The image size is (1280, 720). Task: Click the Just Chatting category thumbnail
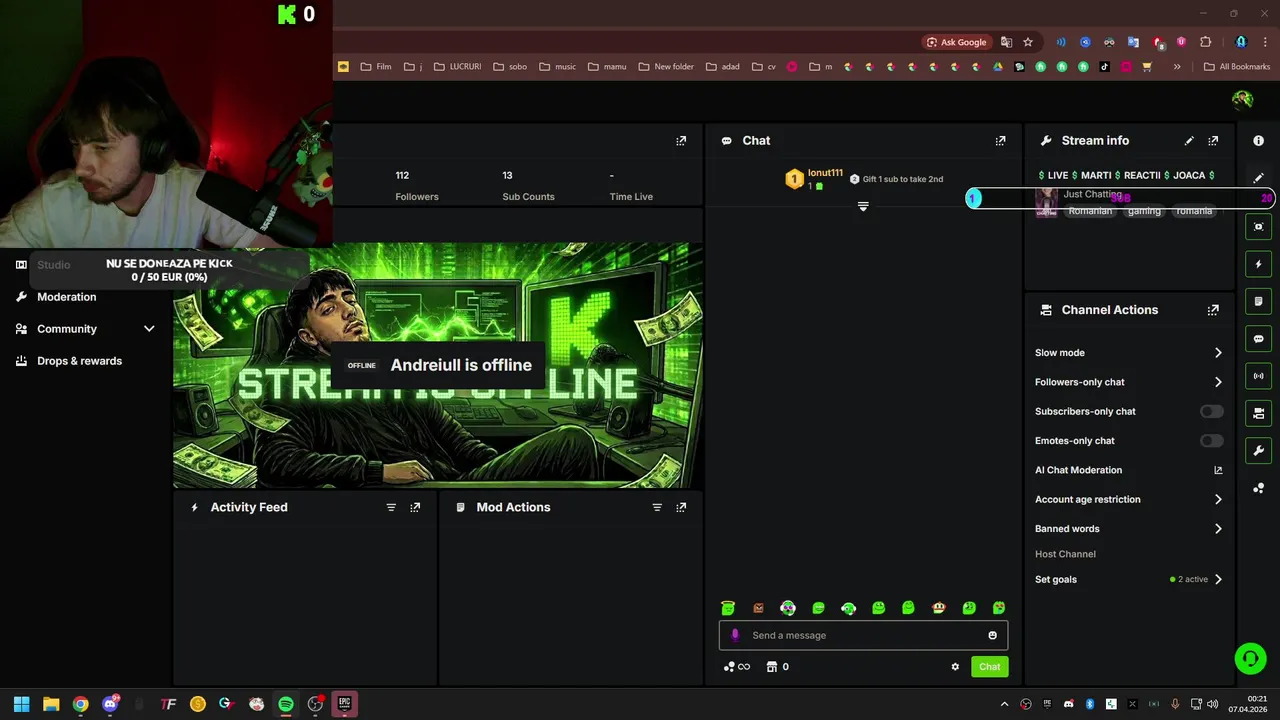[1046, 203]
